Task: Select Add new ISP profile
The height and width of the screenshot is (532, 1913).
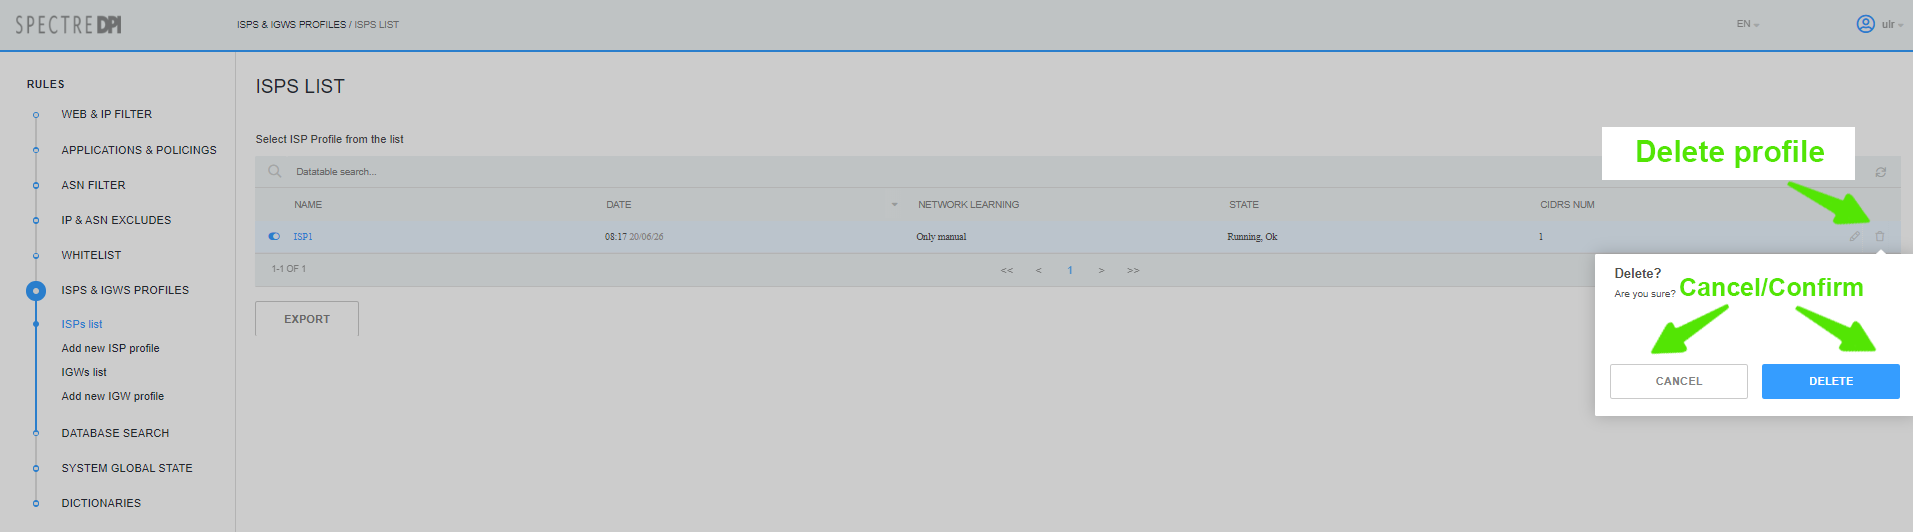Action: [110, 349]
